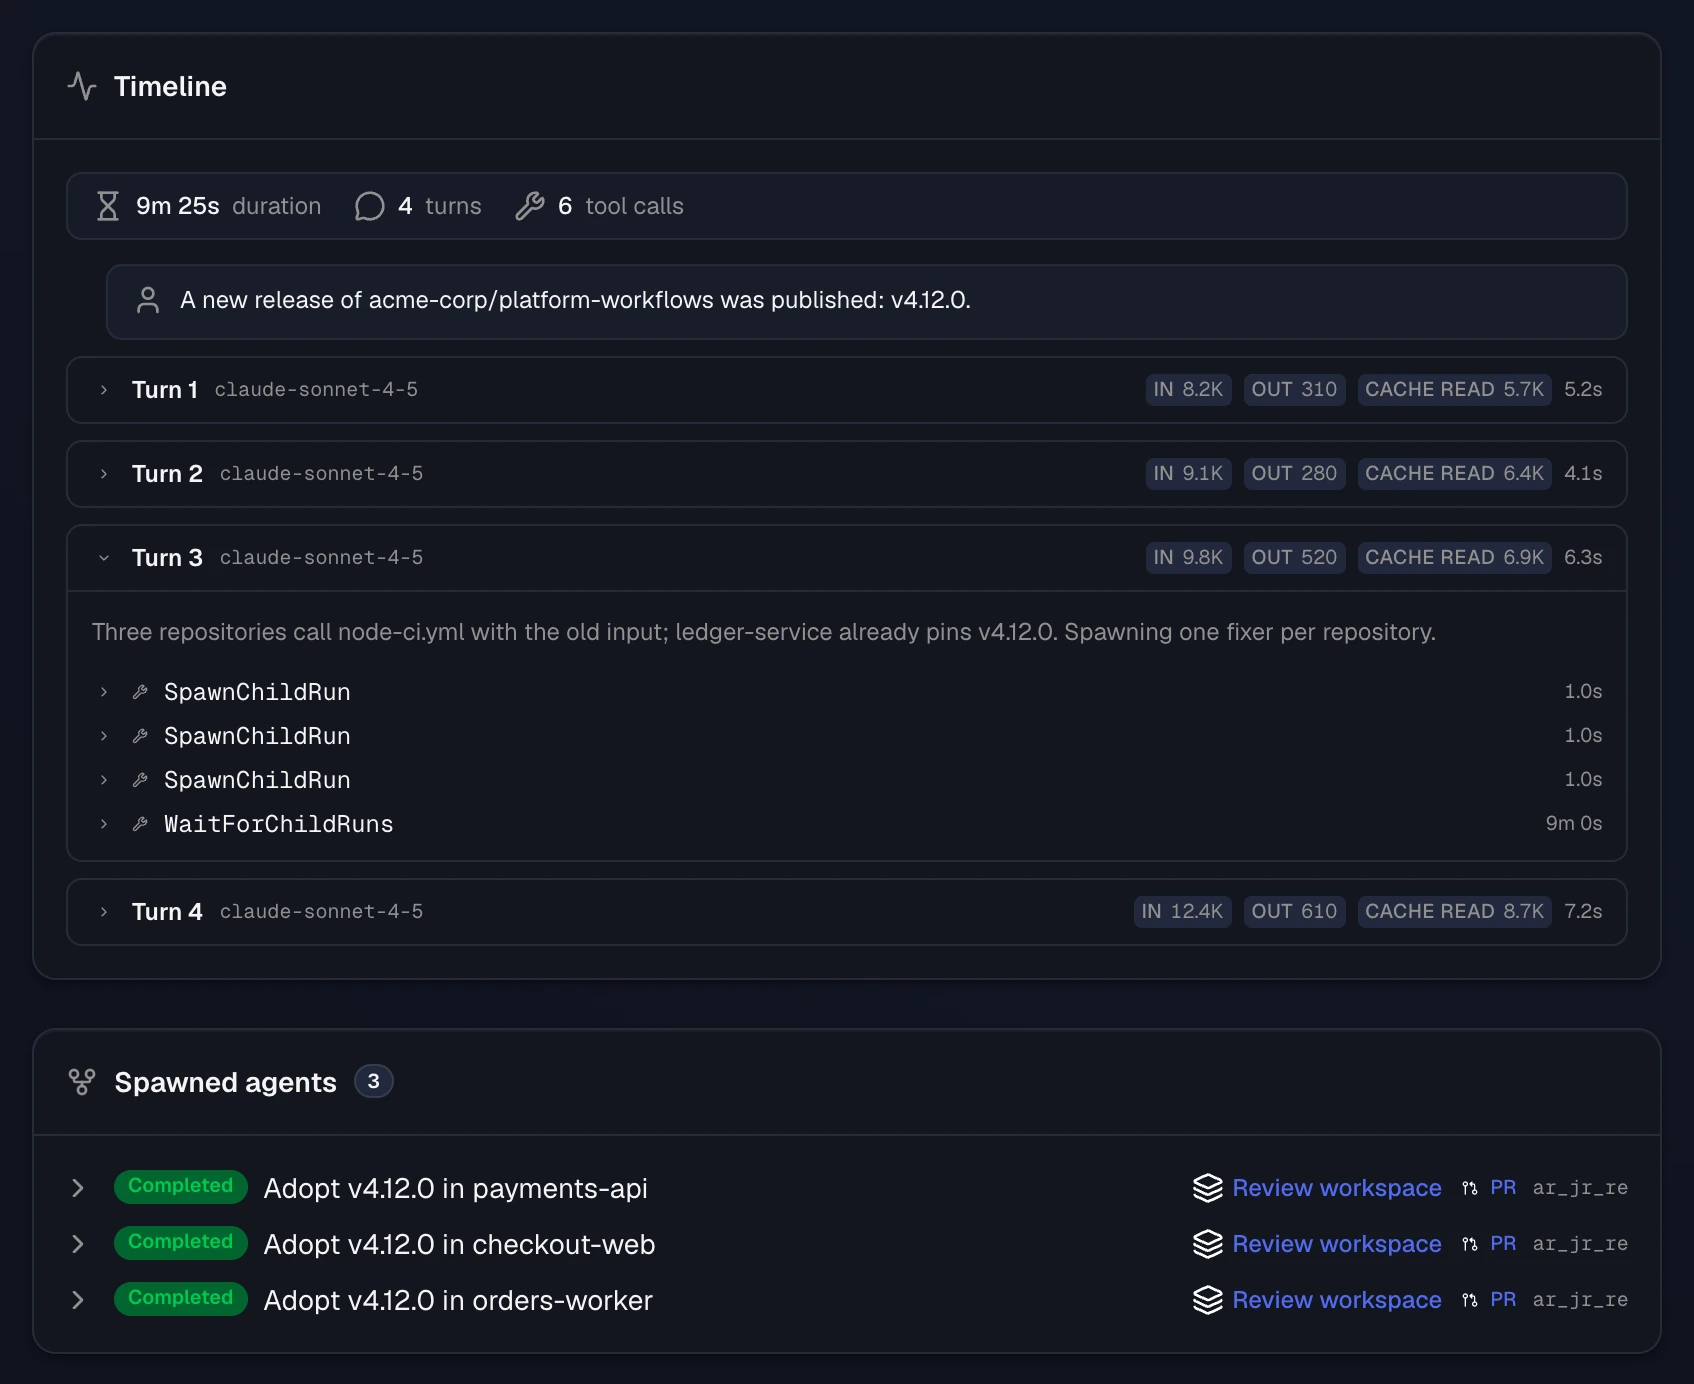Click the pull request icon for orders-worker
Viewport: 1694px width, 1384px height.
click(1469, 1300)
